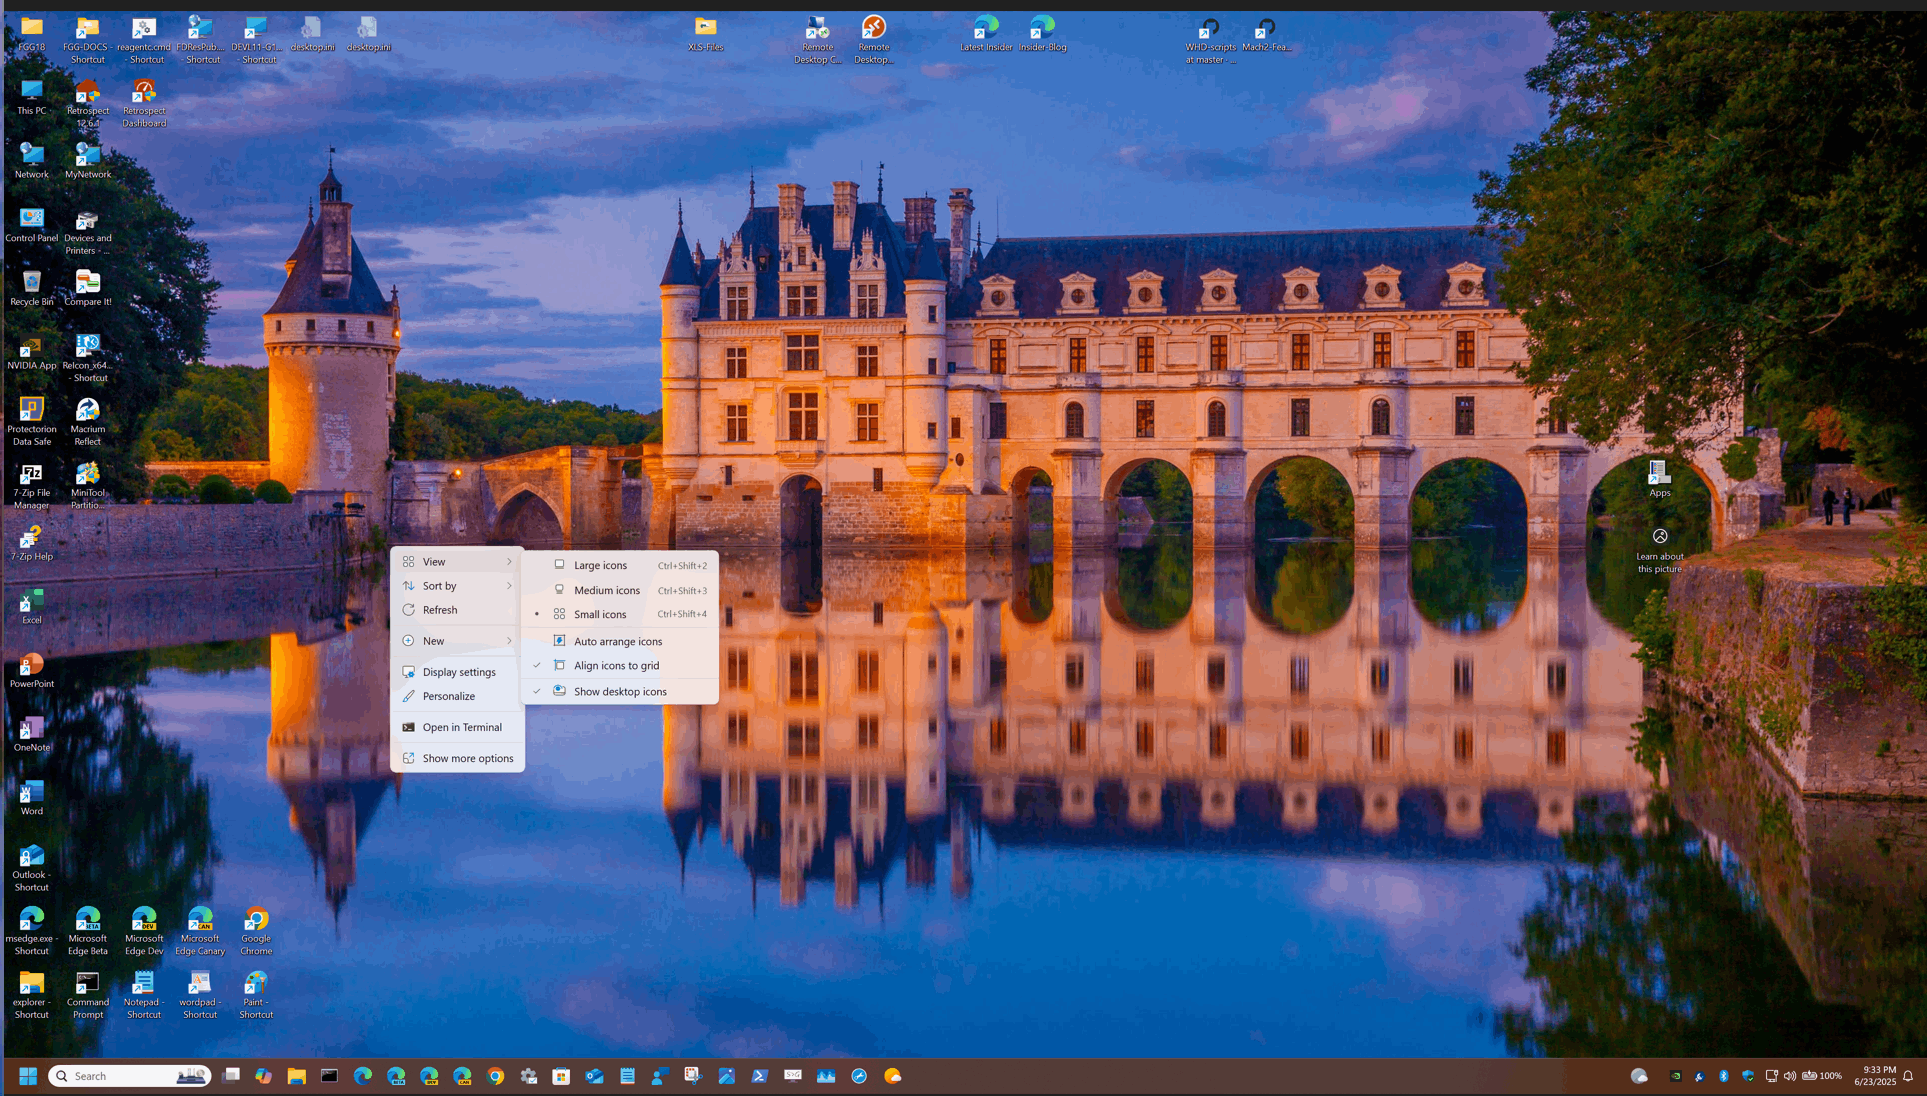
Task: Open File Explorer from taskbar
Action: coord(296,1076)
